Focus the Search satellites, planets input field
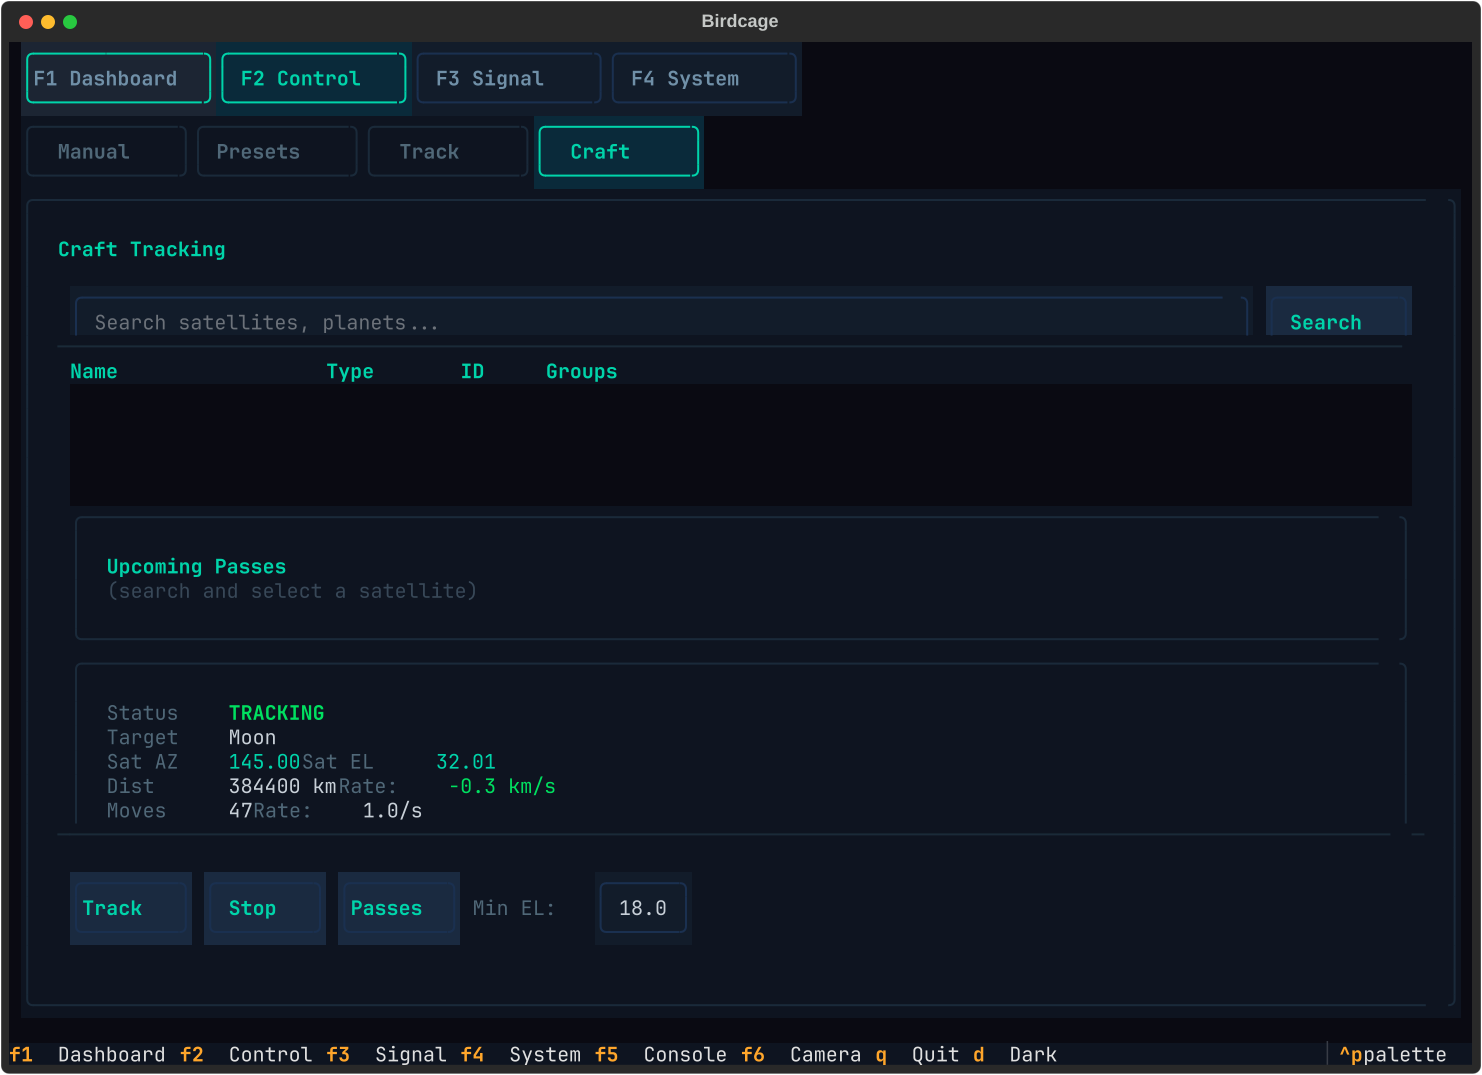Image resolution: width=1482 pixels, height=1075 pixels. 661,318
